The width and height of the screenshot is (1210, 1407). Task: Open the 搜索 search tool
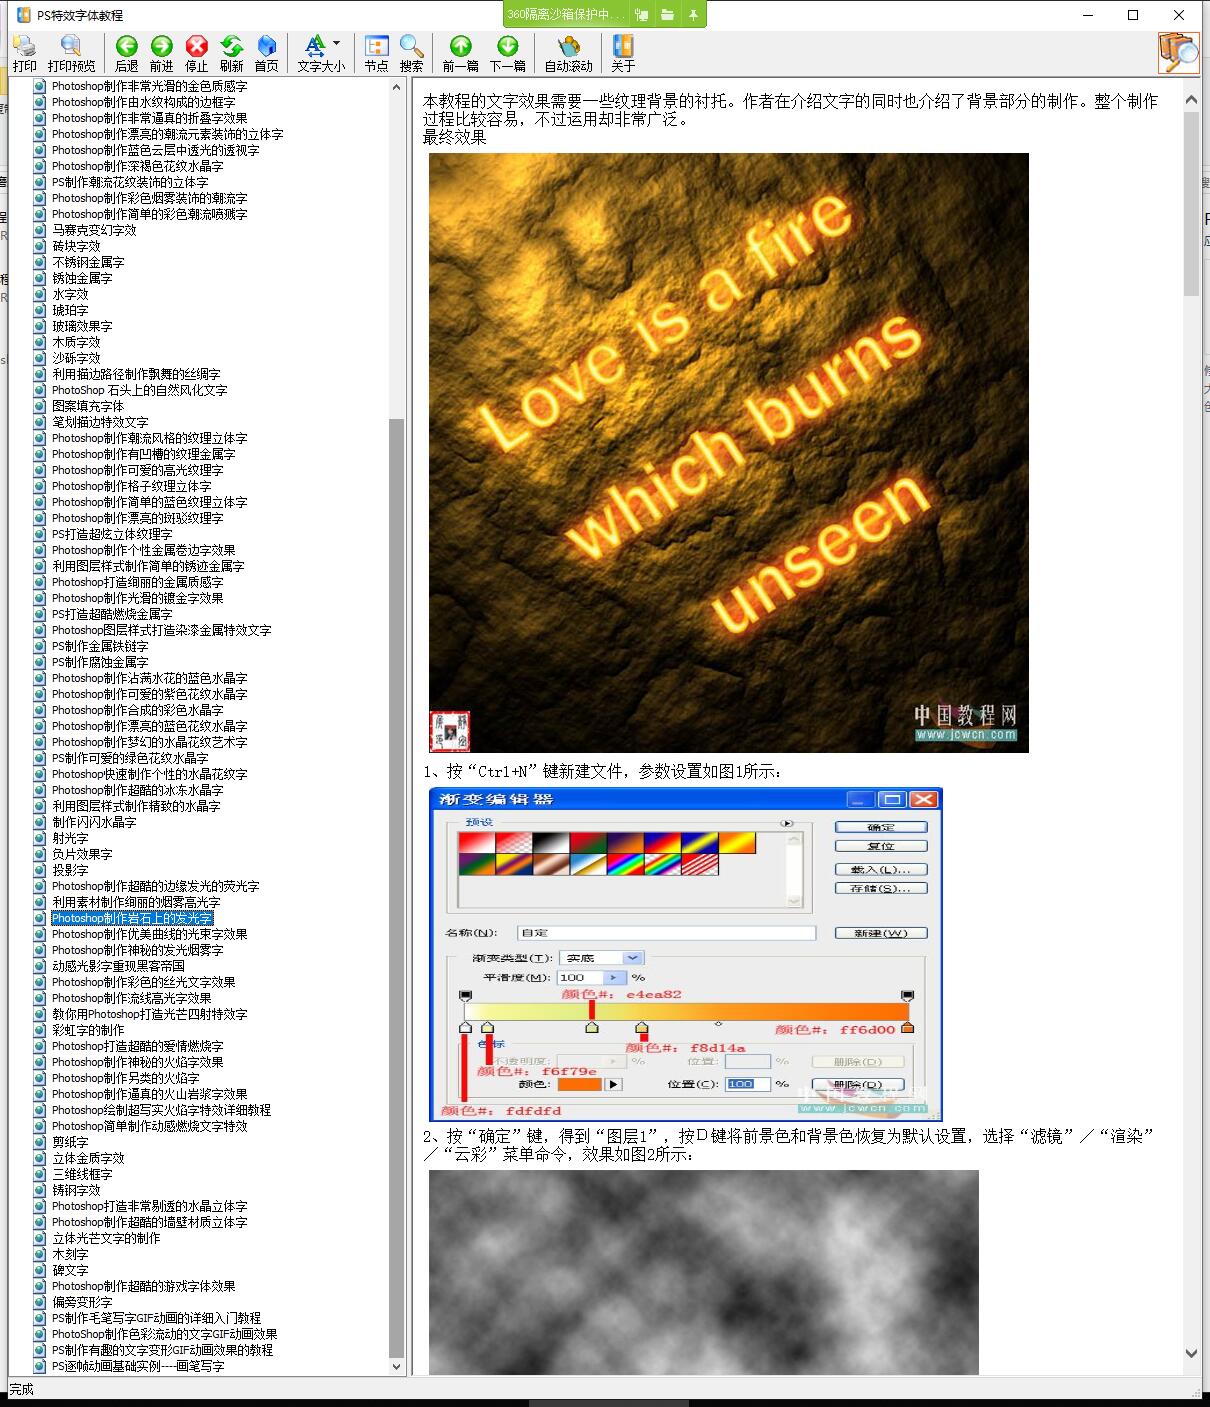coord(412,53)
